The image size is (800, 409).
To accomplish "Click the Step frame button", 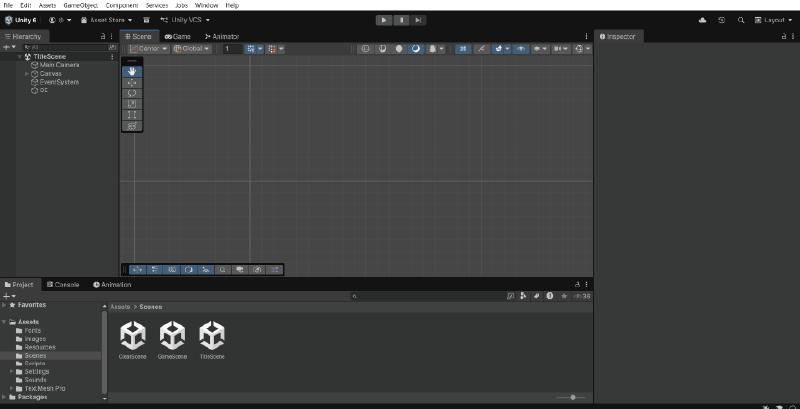I will [x=418, y=19].
